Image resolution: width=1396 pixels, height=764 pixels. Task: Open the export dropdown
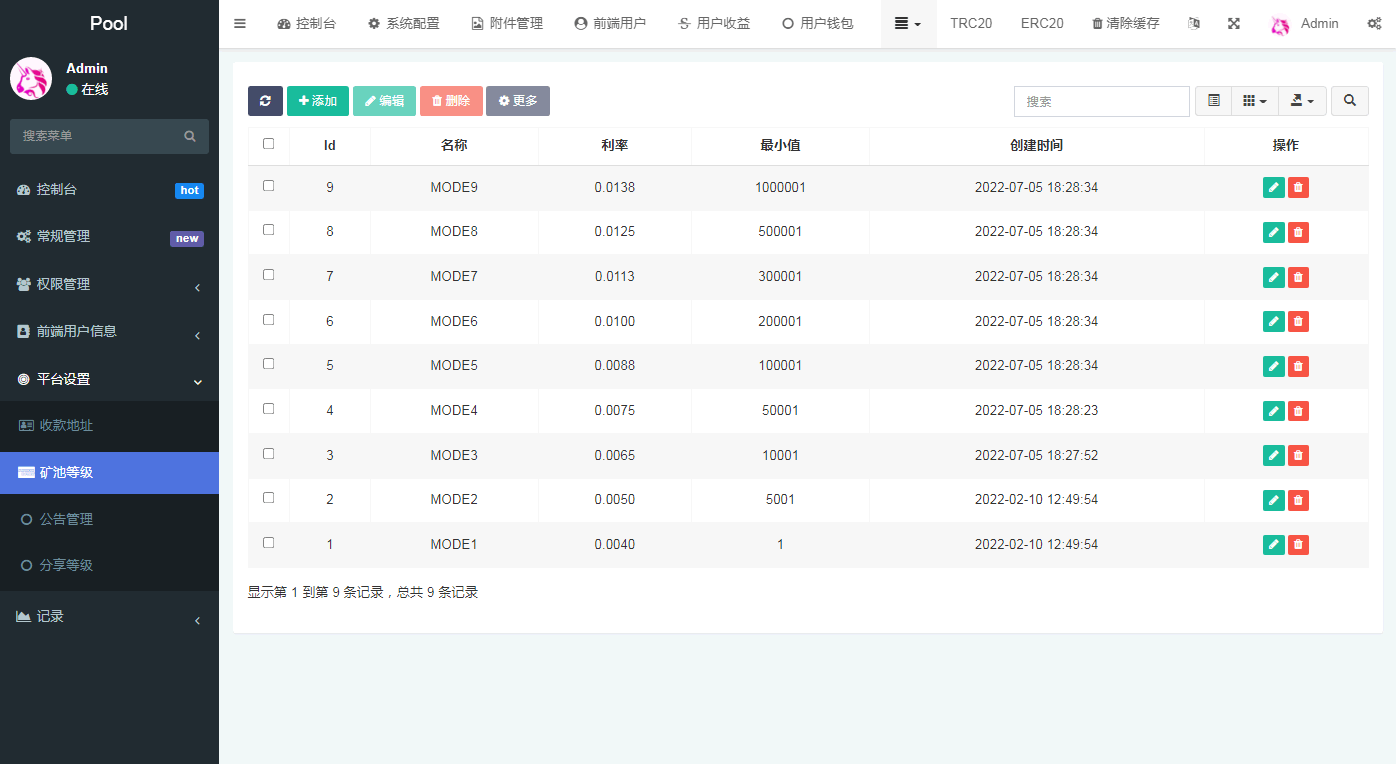pyautogui.click(x=1302, y=101)
